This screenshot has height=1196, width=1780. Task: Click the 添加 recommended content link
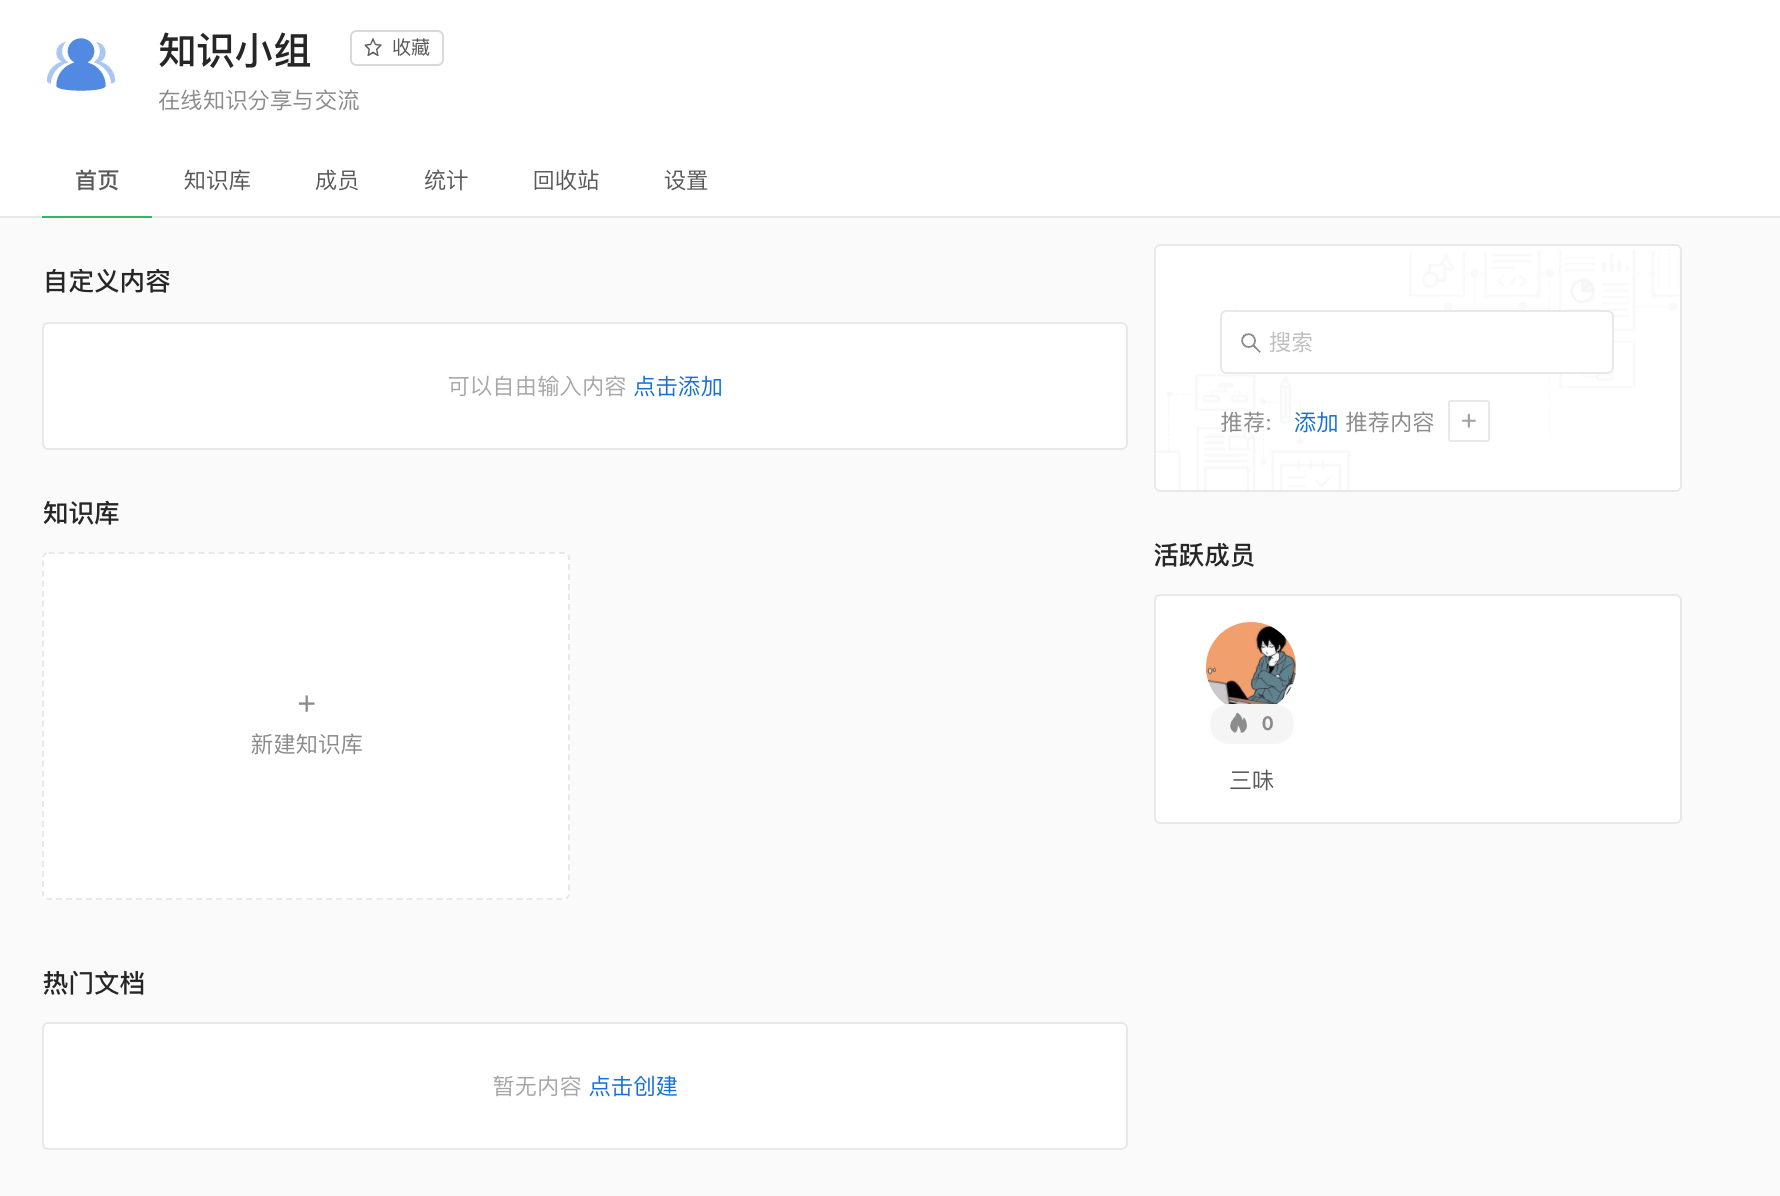coord(1316,423)
